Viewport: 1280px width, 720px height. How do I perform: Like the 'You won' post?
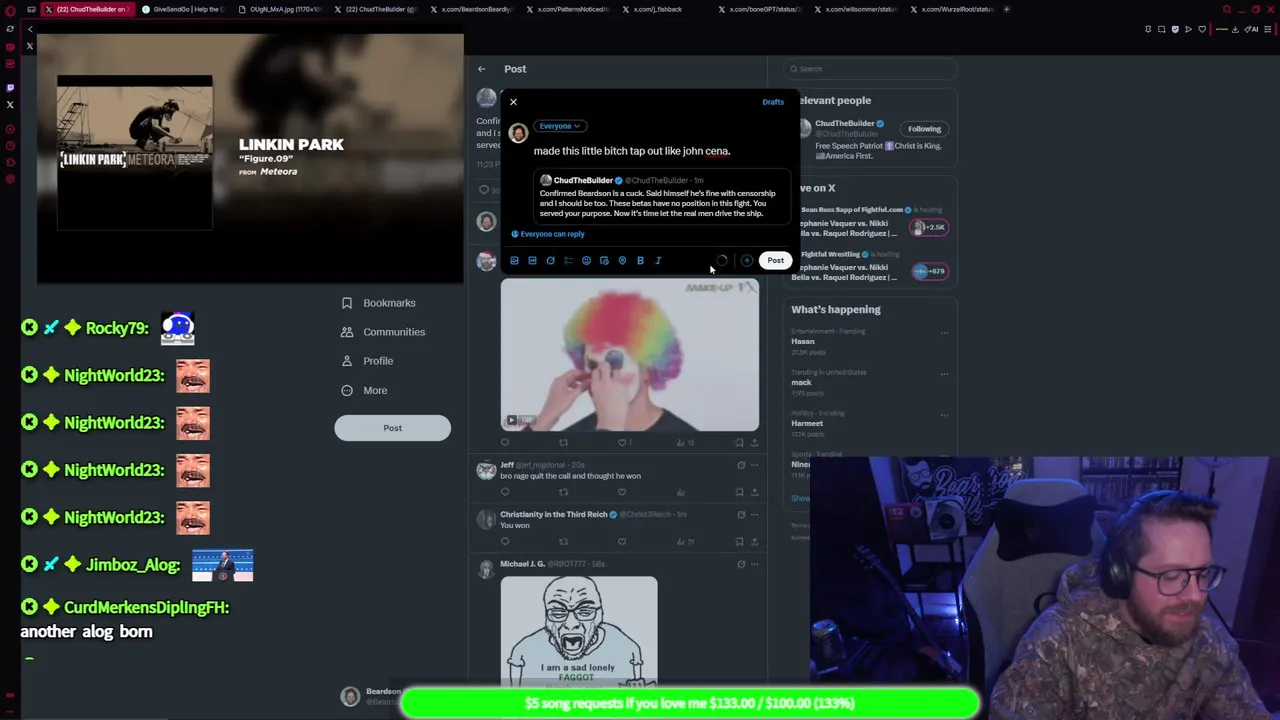[622, 542]
